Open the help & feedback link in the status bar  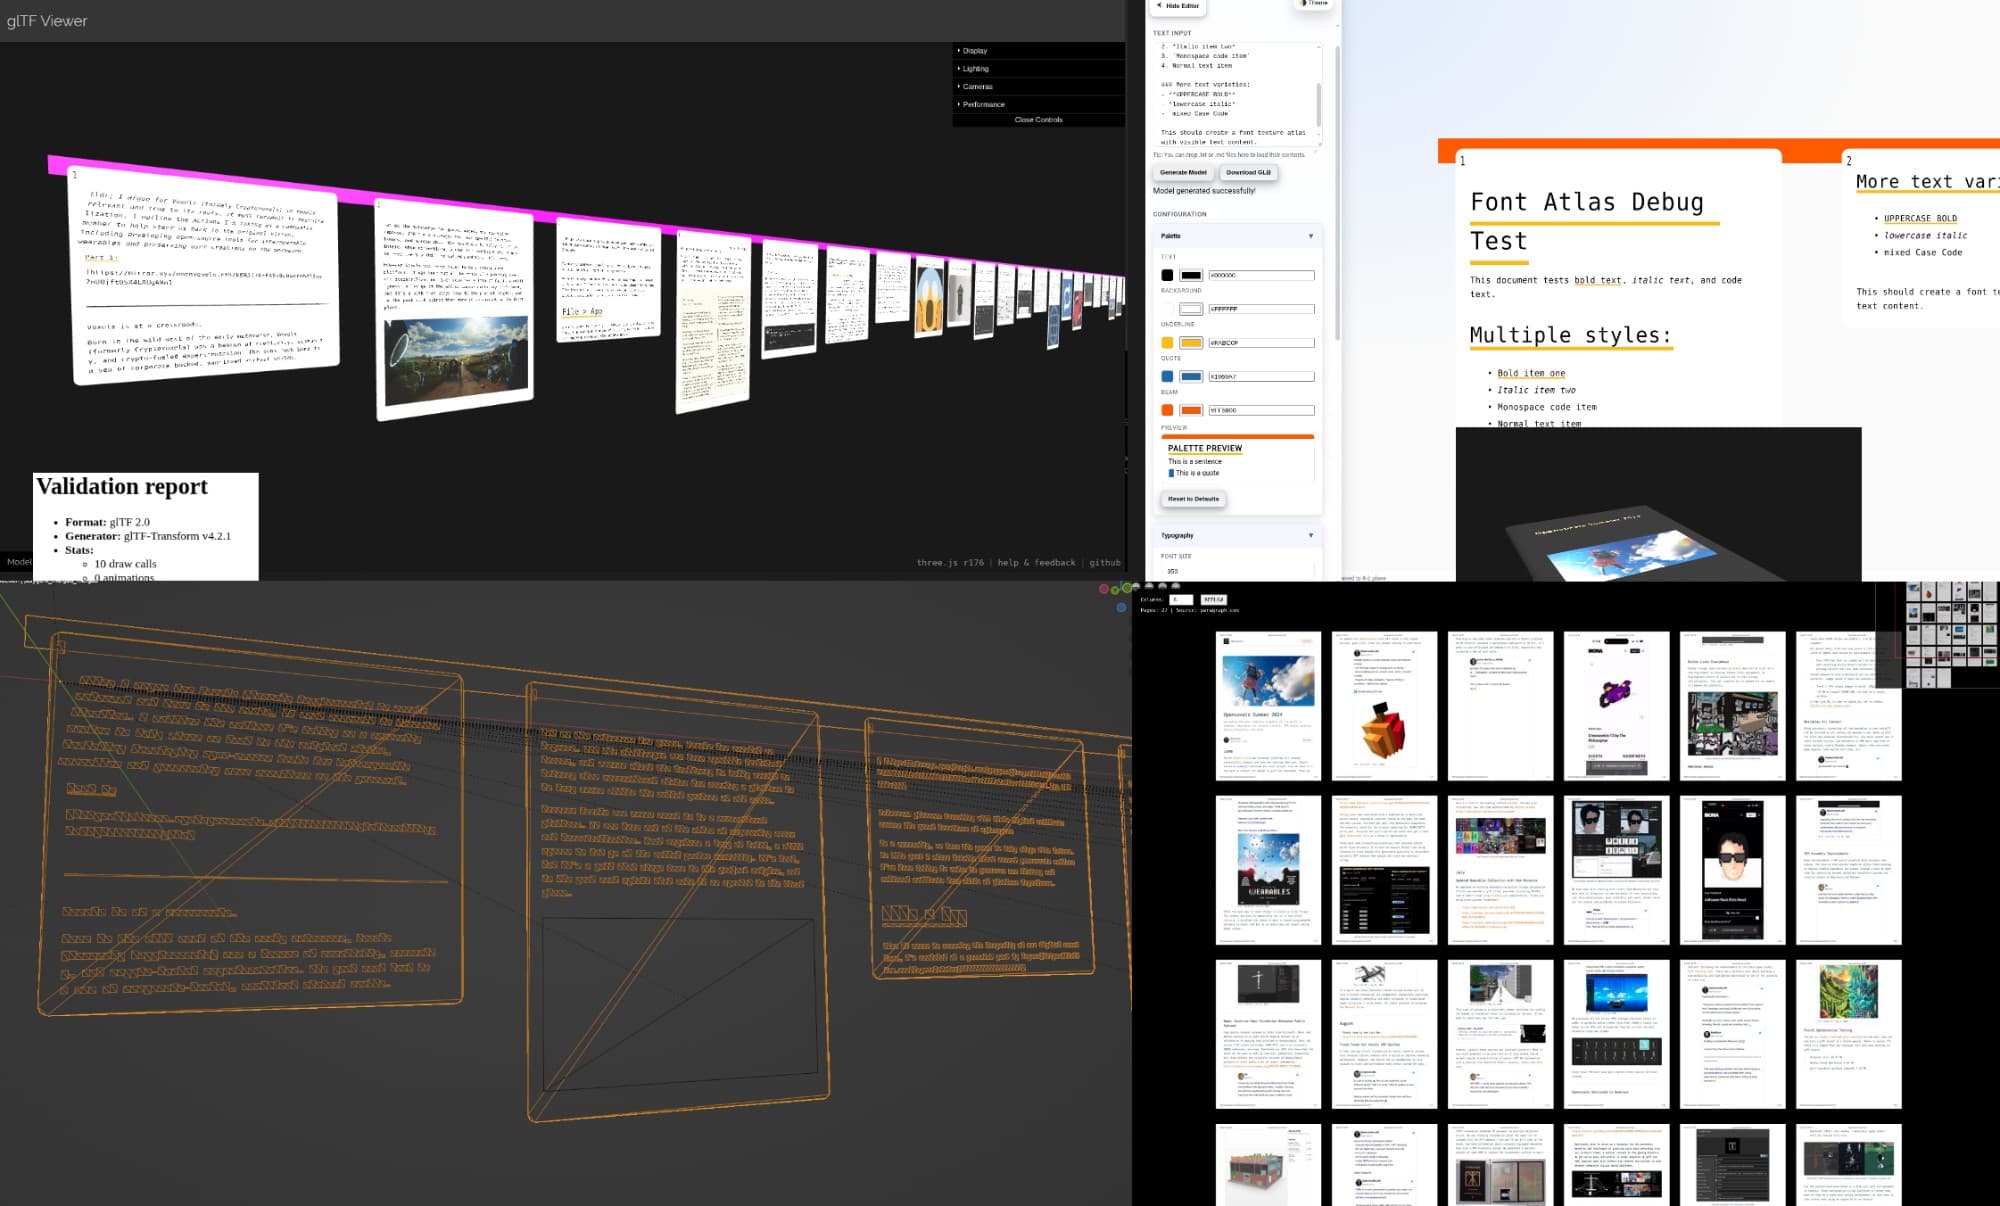[x=1037, y=562]
